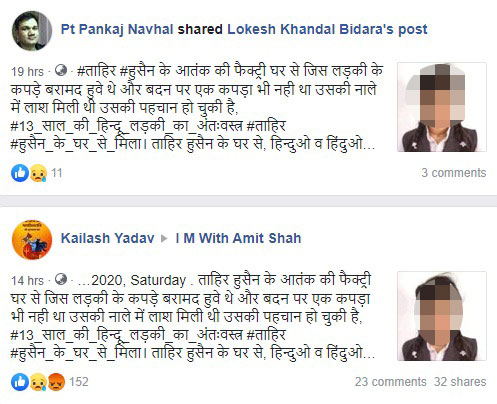The width and height of the screenshot is (497, 404).
Task: Click the sad reaction icon on first post
Action: pyautogui.click(x=38, y=173)
